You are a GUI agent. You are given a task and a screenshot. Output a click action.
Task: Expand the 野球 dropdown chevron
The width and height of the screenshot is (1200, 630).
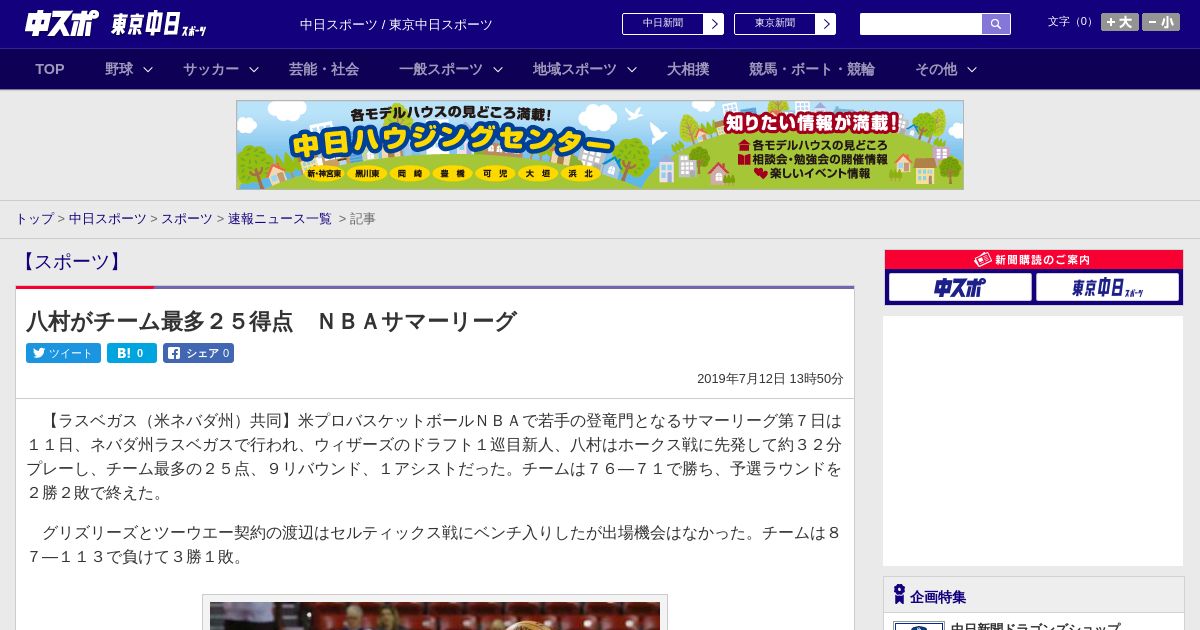pos(148,69)
